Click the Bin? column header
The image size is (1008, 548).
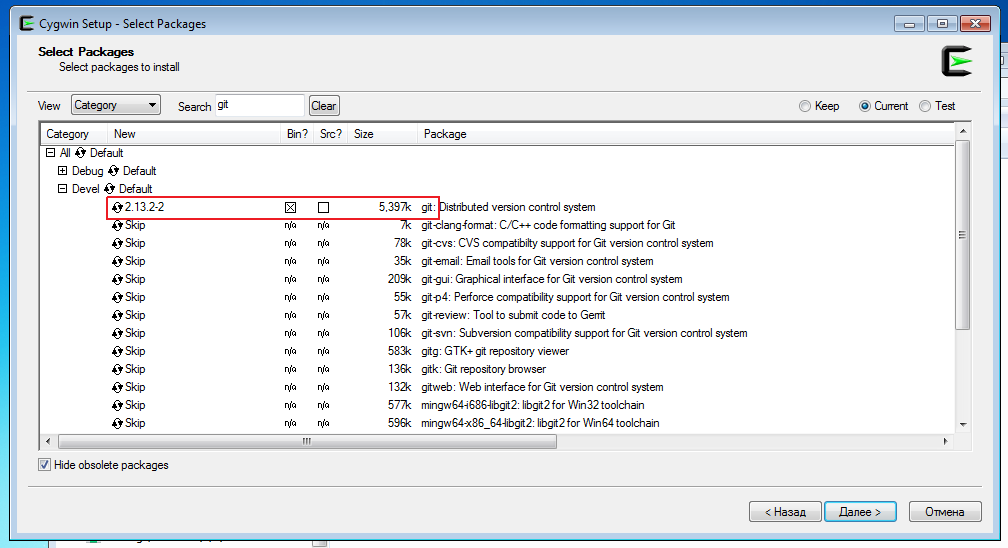click(x=298, y=134)
